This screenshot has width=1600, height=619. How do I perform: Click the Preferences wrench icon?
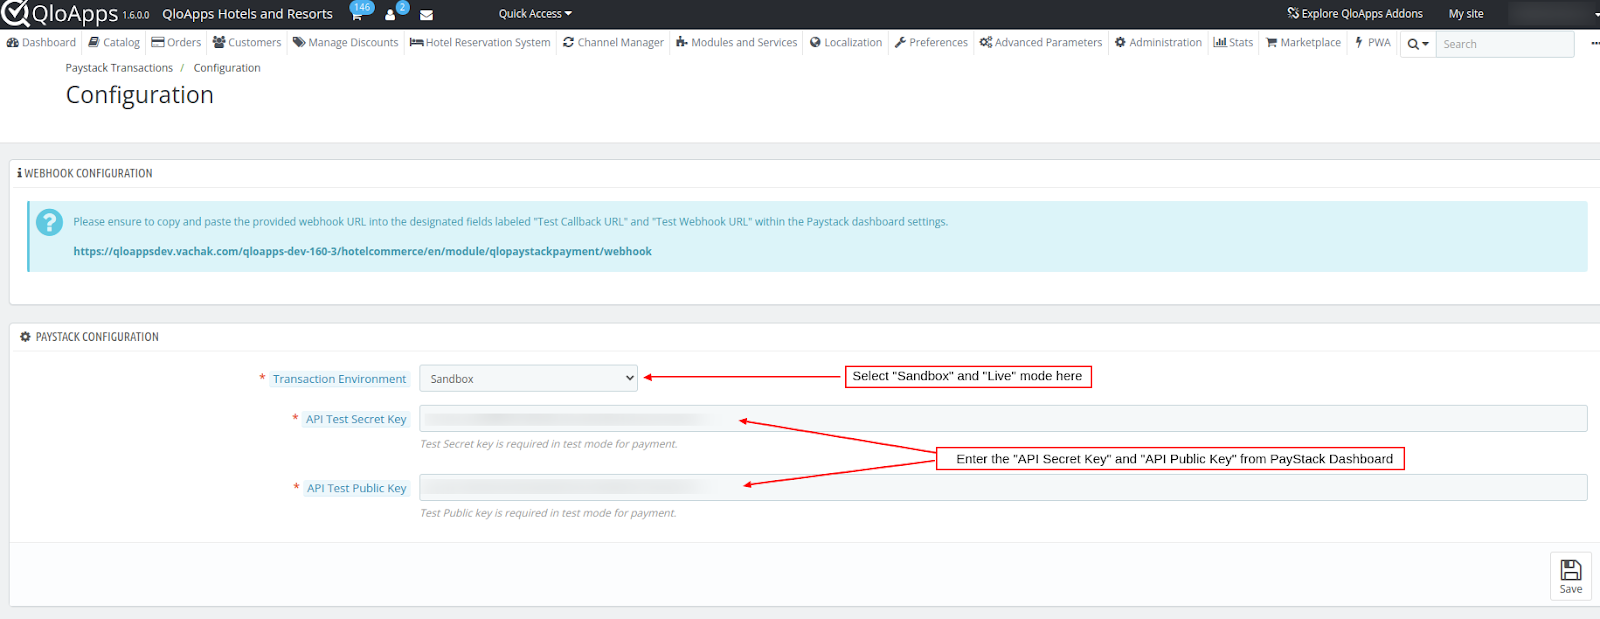(x=900, y=43)
